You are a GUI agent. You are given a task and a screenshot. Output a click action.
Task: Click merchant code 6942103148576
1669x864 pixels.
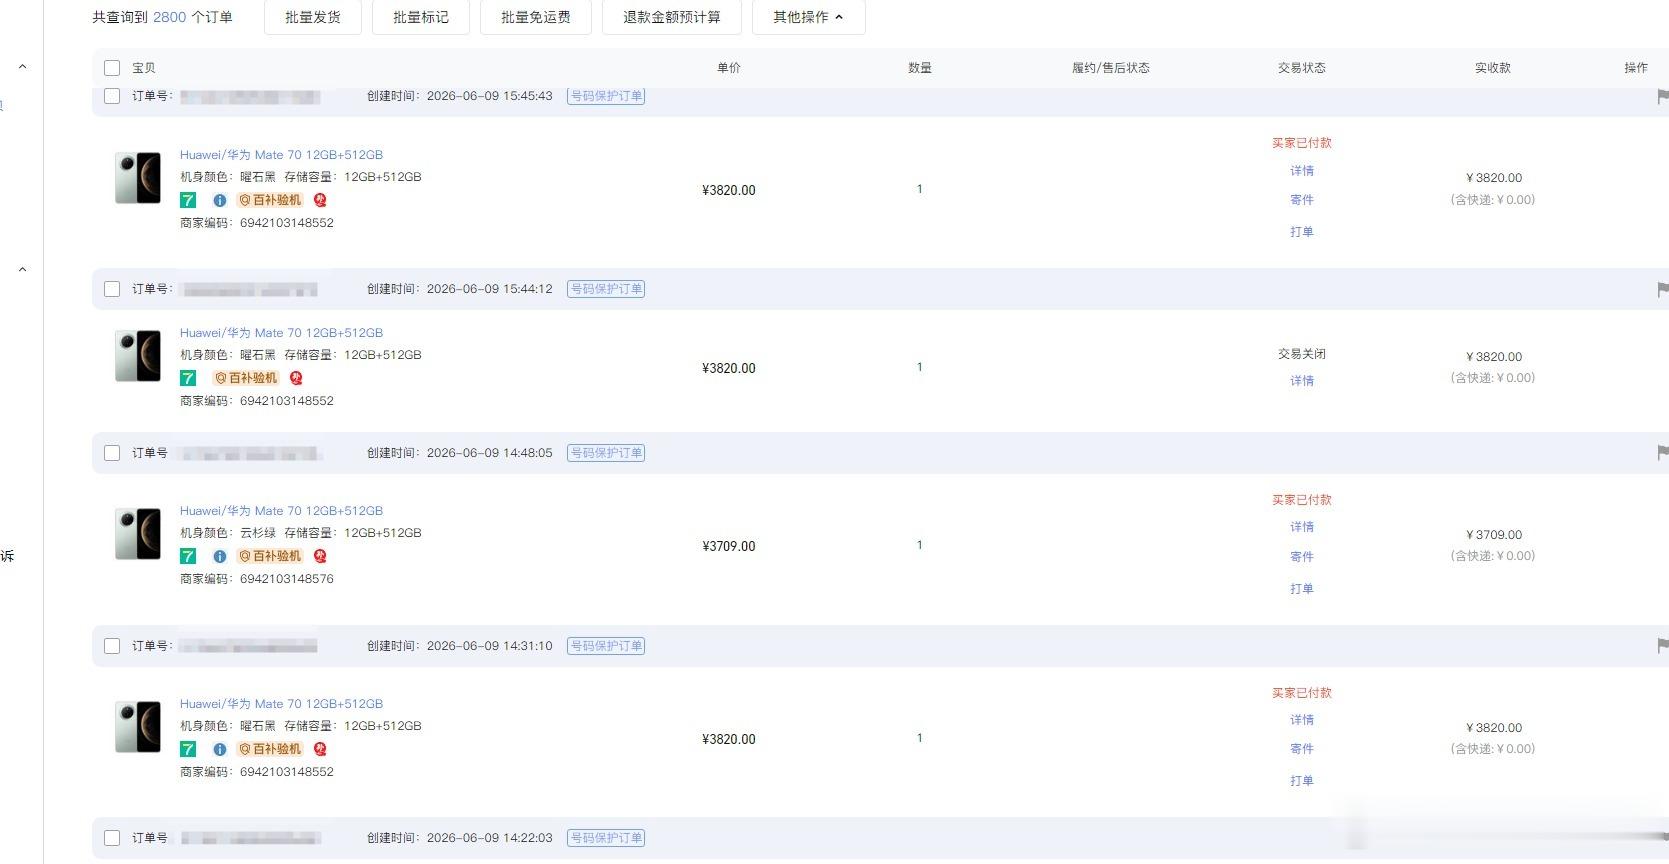point(287,579)
